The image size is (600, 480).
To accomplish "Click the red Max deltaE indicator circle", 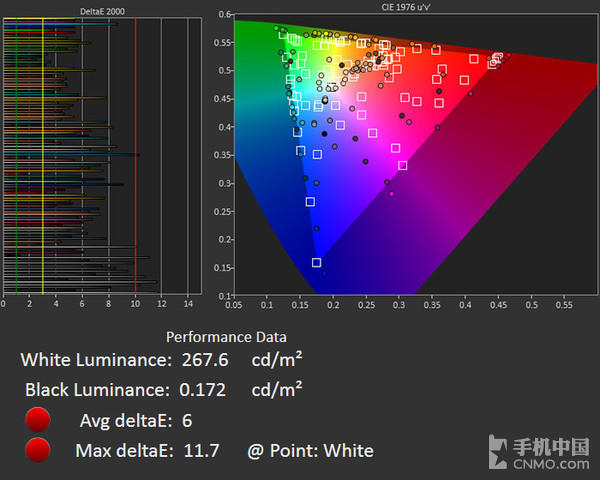I will (38, 450).
